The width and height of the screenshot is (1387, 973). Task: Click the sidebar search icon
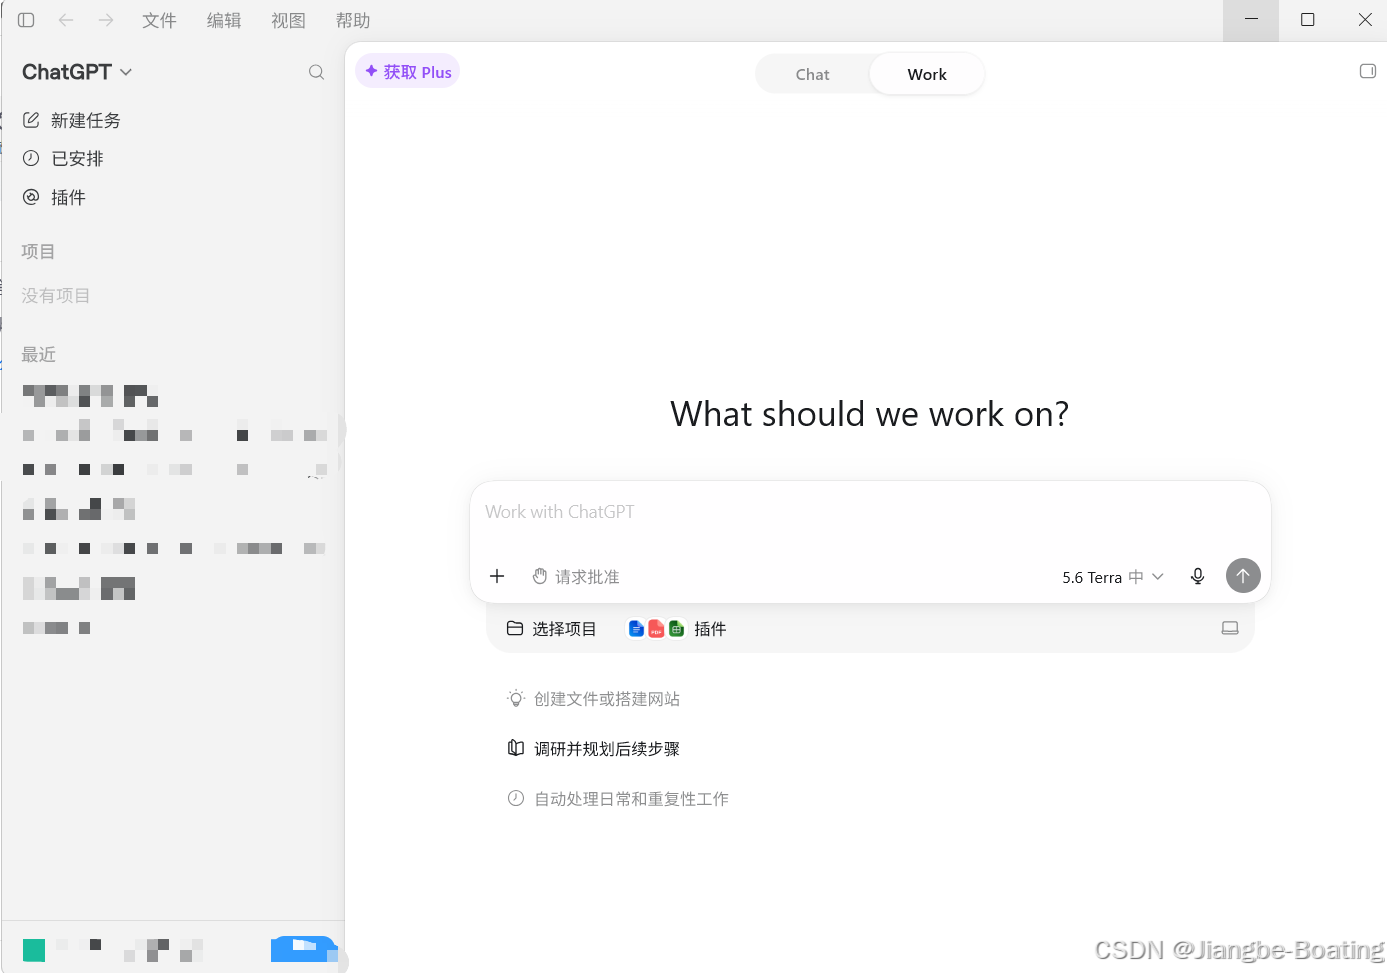[316, 72]
